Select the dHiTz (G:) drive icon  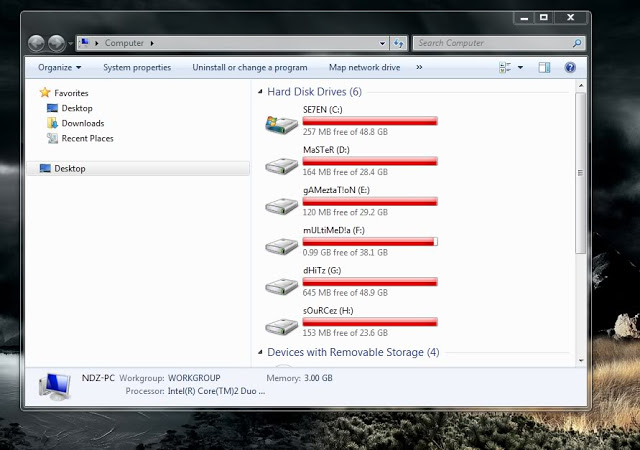[281, 286]
